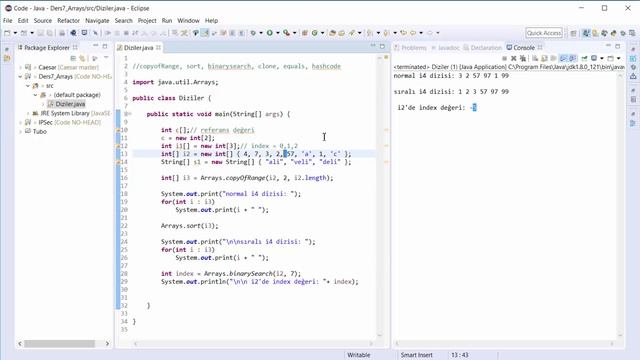Click the New Java Class icon

pyautogui.click(x=315, y=33)
